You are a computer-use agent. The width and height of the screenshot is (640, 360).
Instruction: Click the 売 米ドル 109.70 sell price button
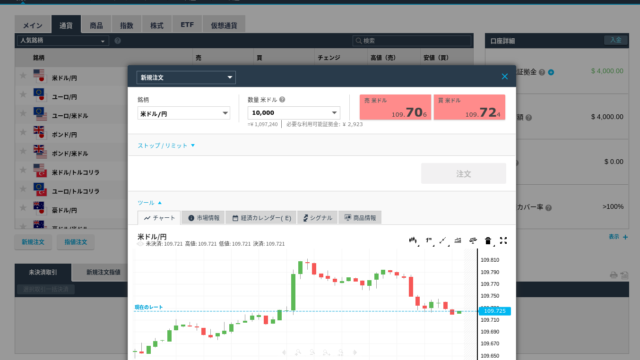pyautogui.click(x=395, y=107)
